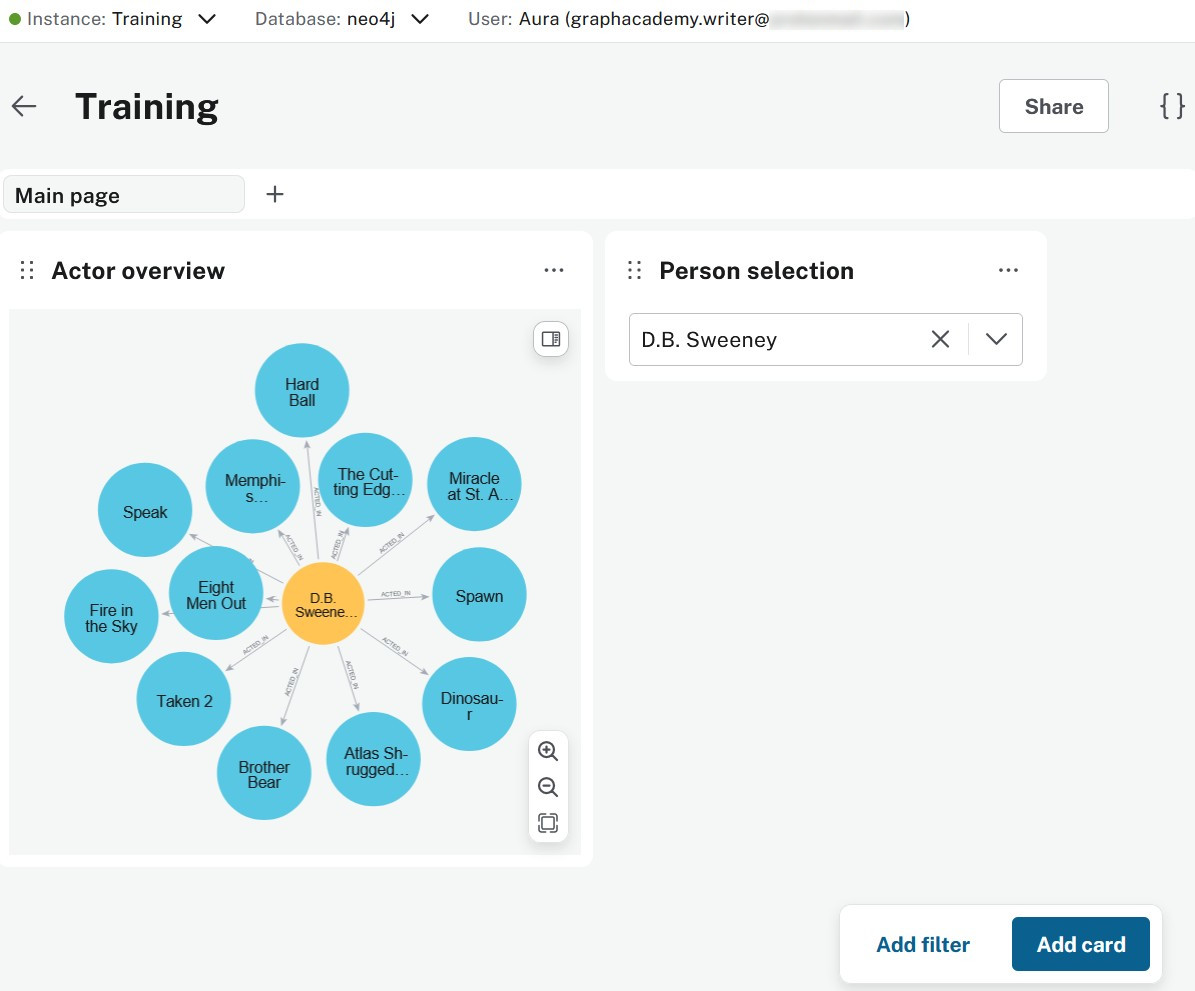The height and width of the screenshot is (991, 1195).
Task: Add a new dashboard page with plus icon
Action: click(x=274, y=194)
